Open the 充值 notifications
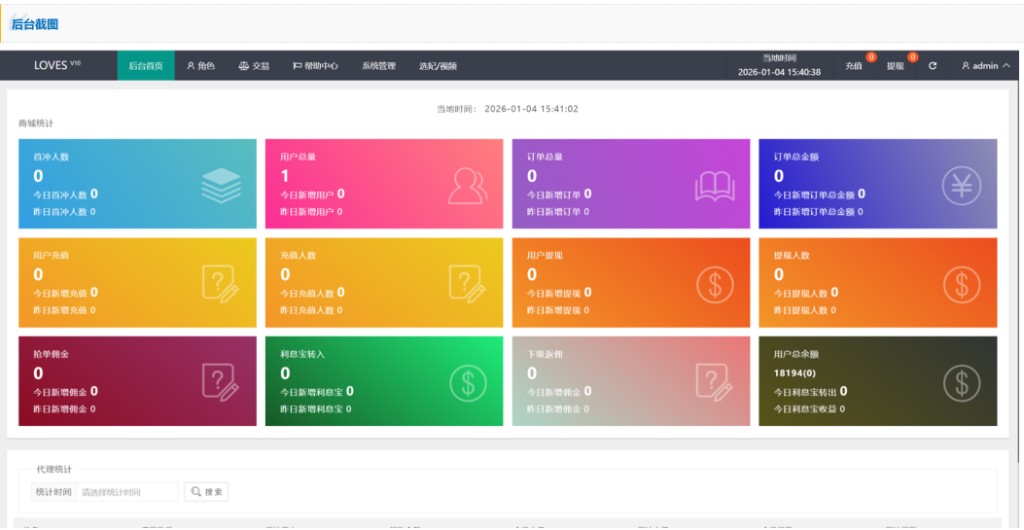Viewport: 1024px width, 530px height. (x=854, y=66)
